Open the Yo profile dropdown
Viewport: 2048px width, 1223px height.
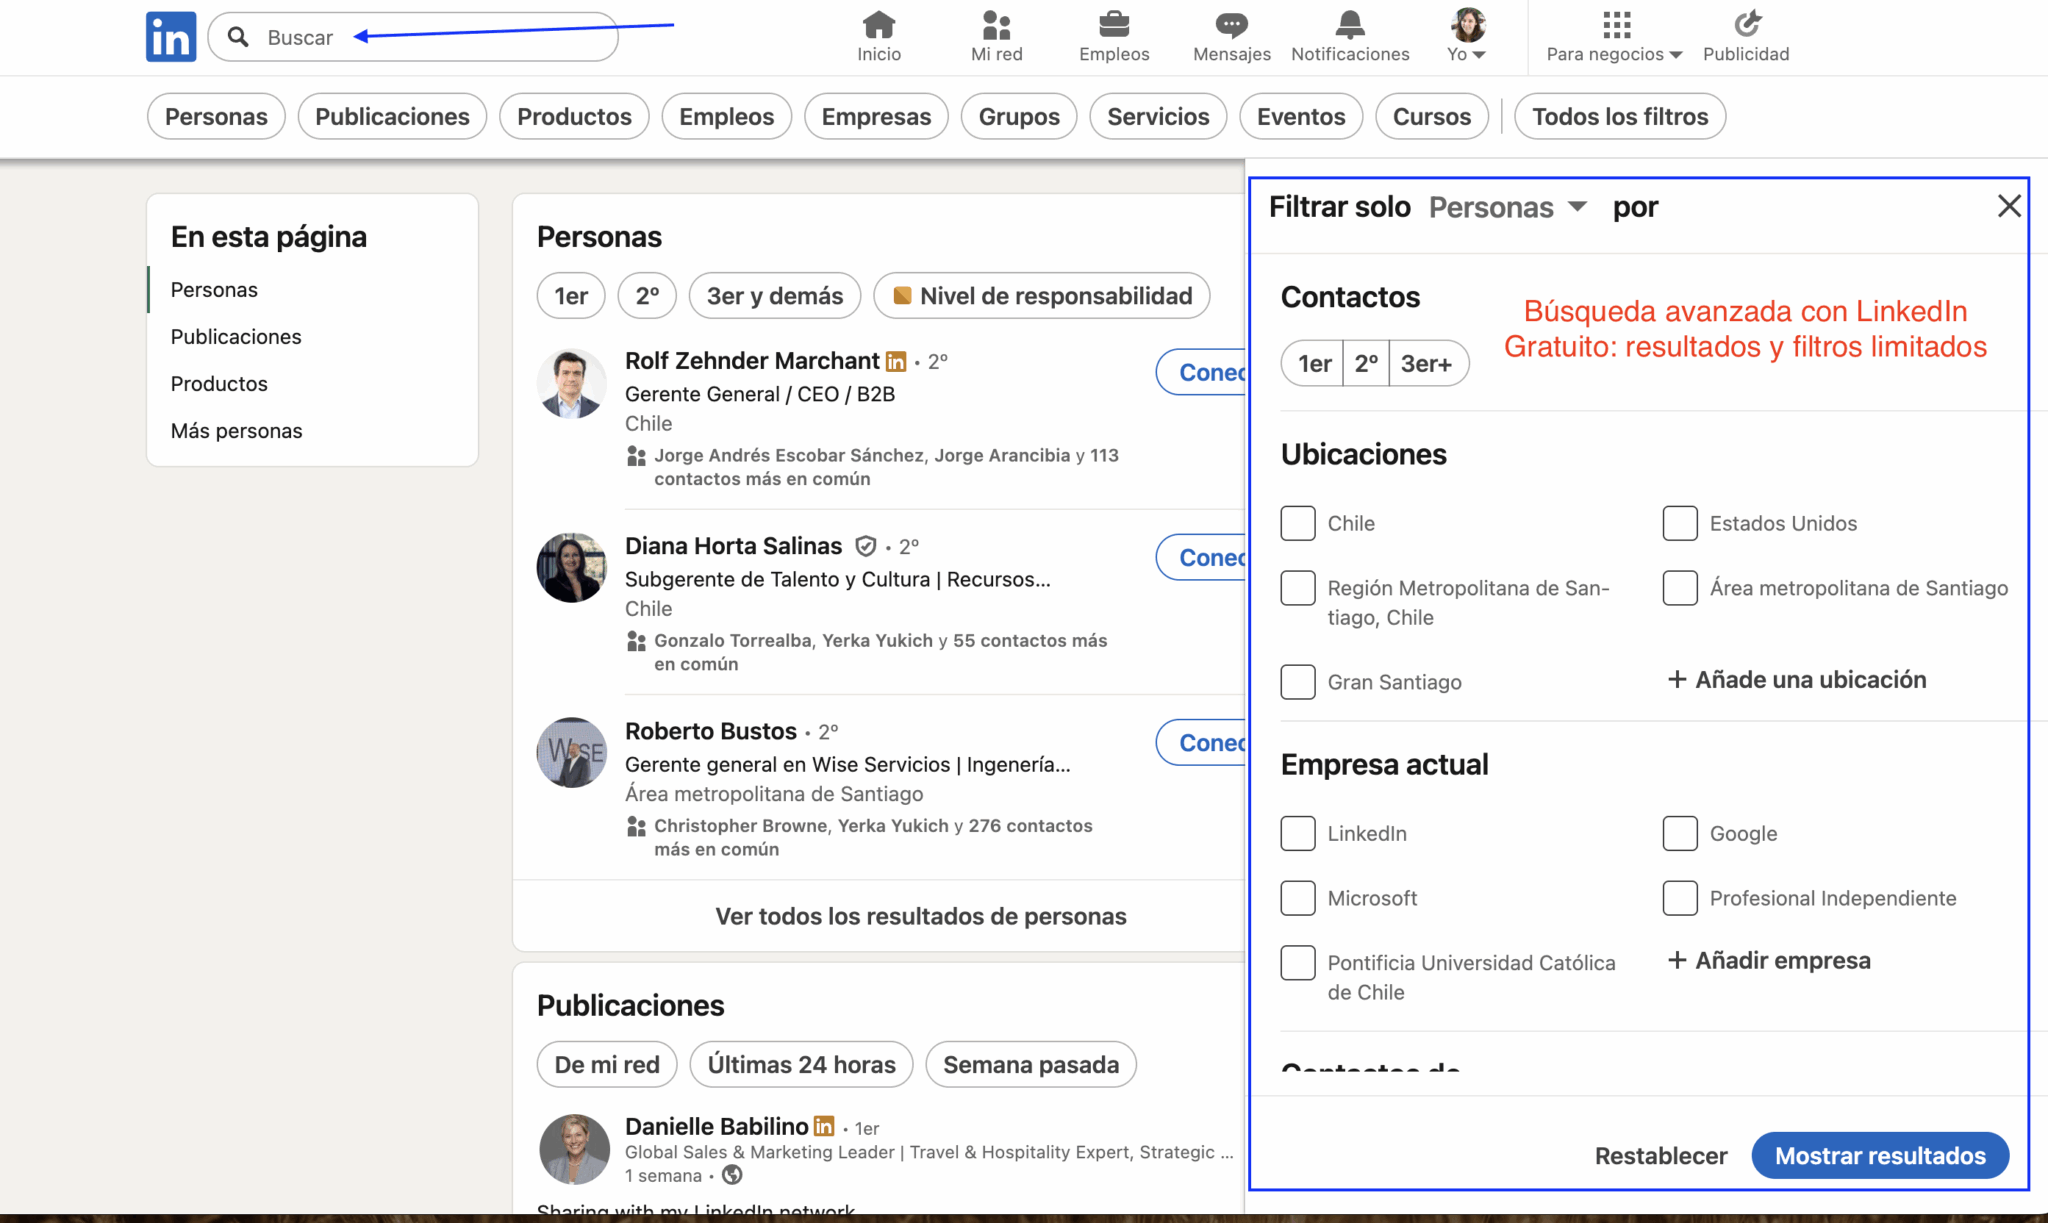(x=1465, y=37)
